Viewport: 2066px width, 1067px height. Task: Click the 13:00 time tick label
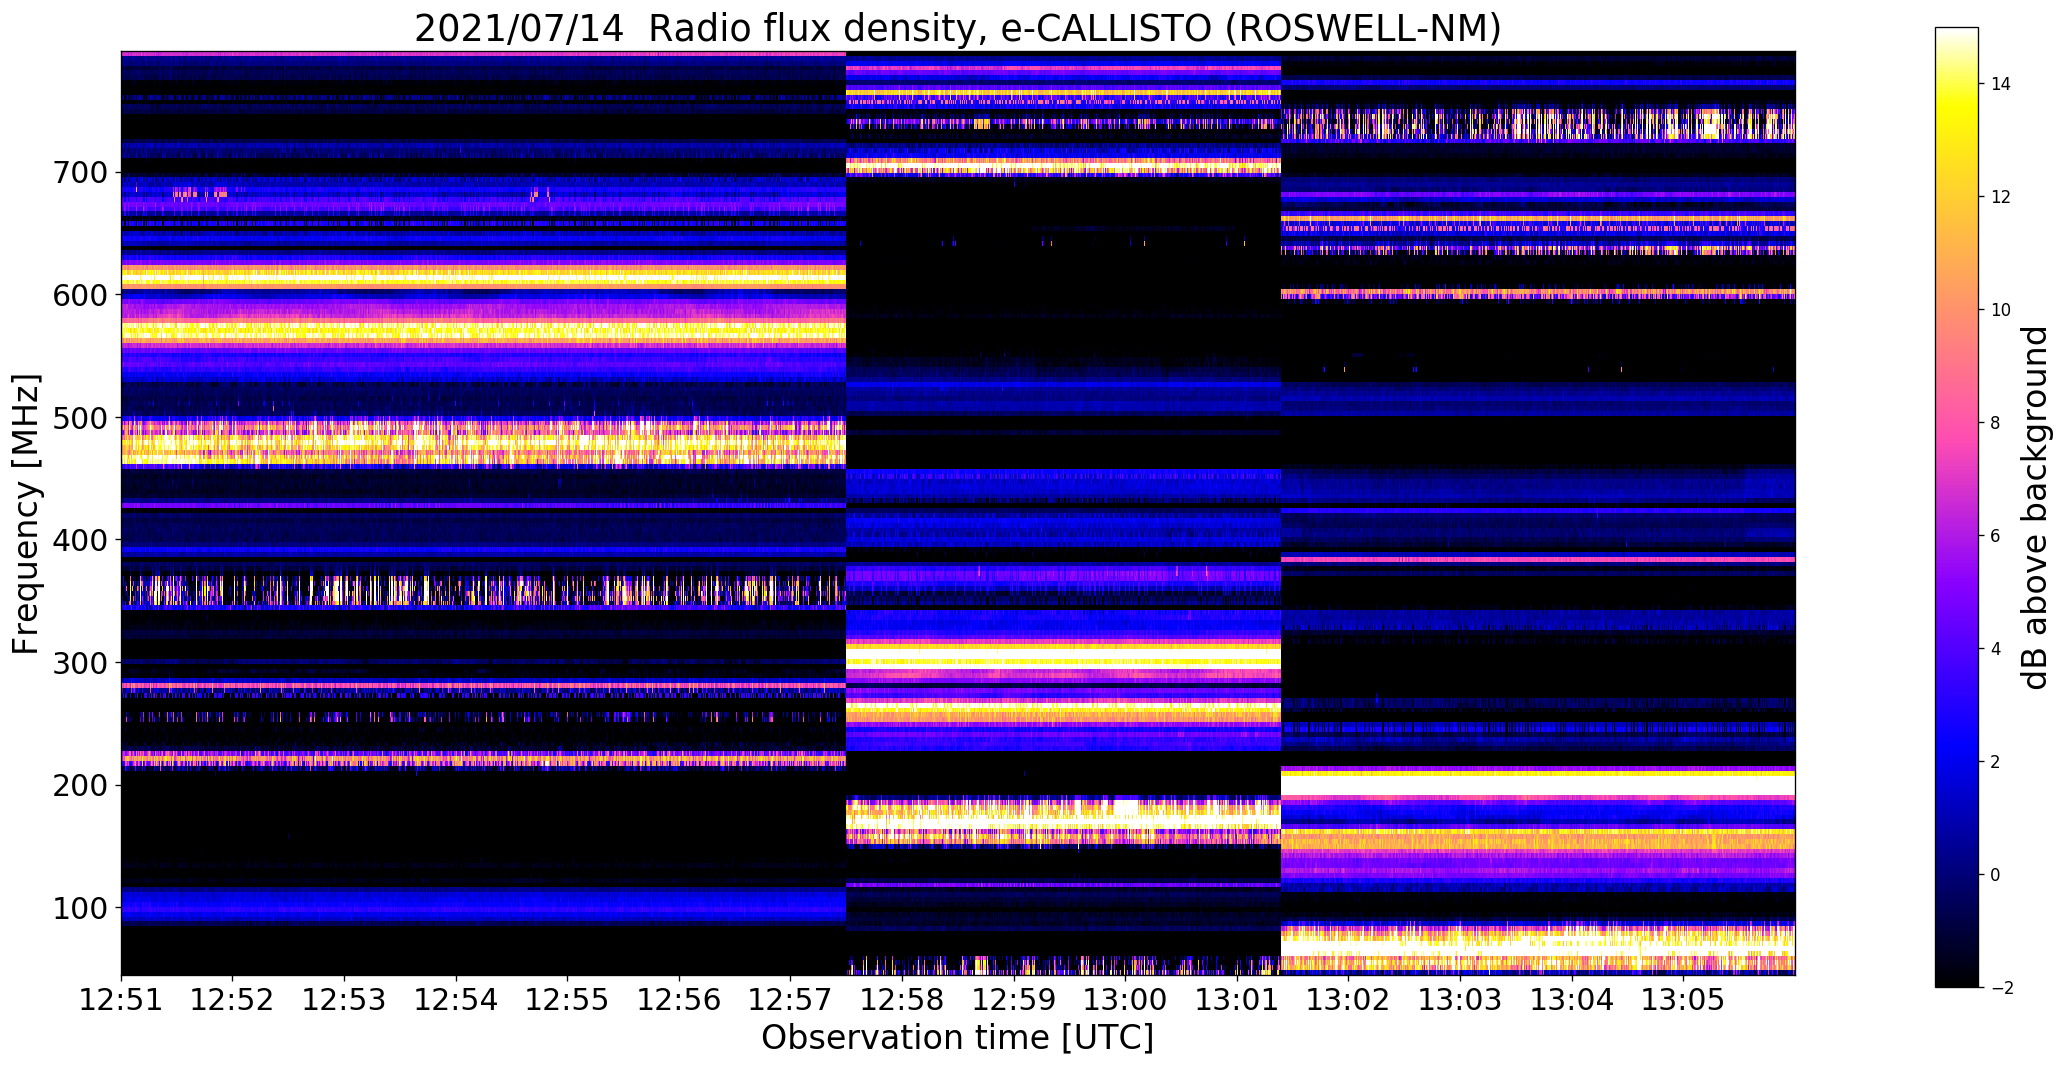coord(1126,999)
